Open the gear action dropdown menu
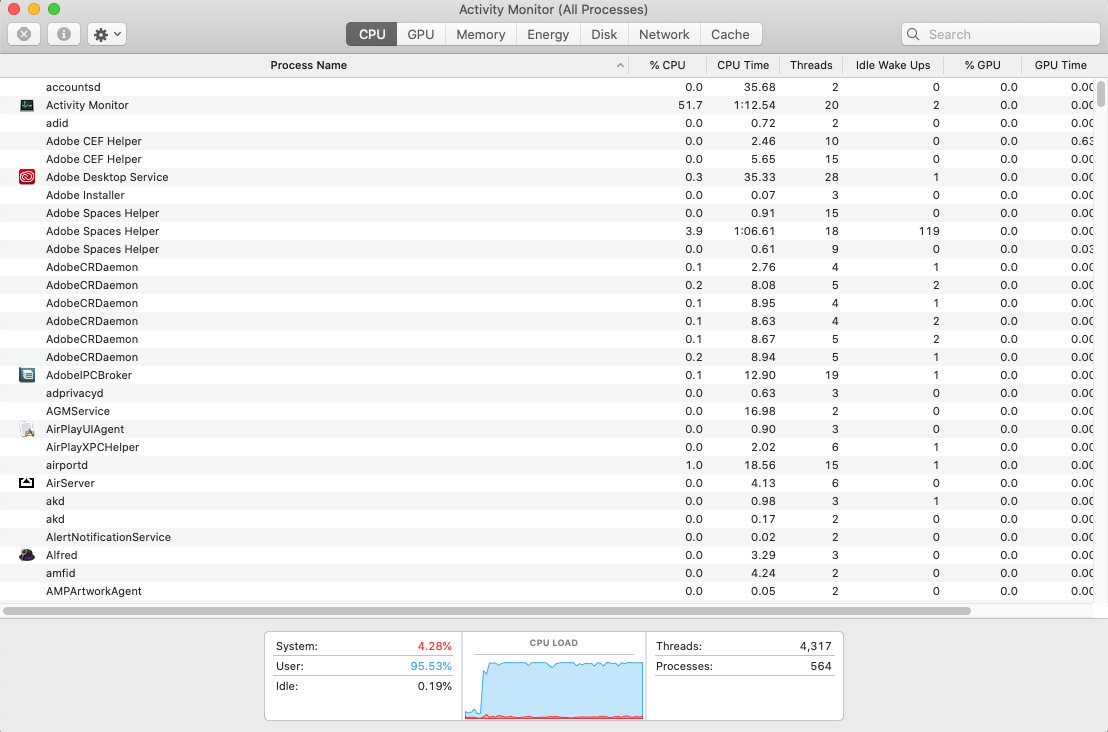Viewport: 1108px width, 732px height. (107, 34)
